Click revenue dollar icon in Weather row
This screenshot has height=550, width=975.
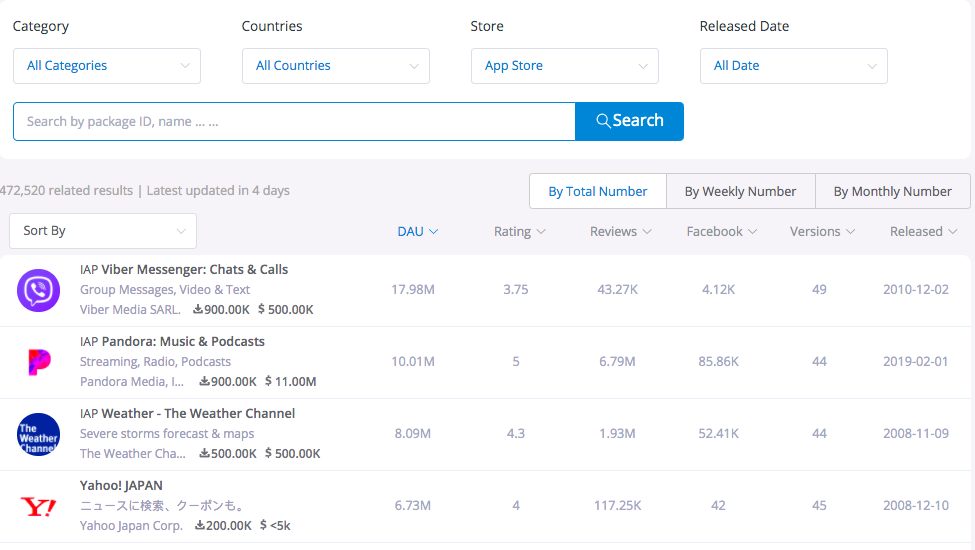pos(268,453)
